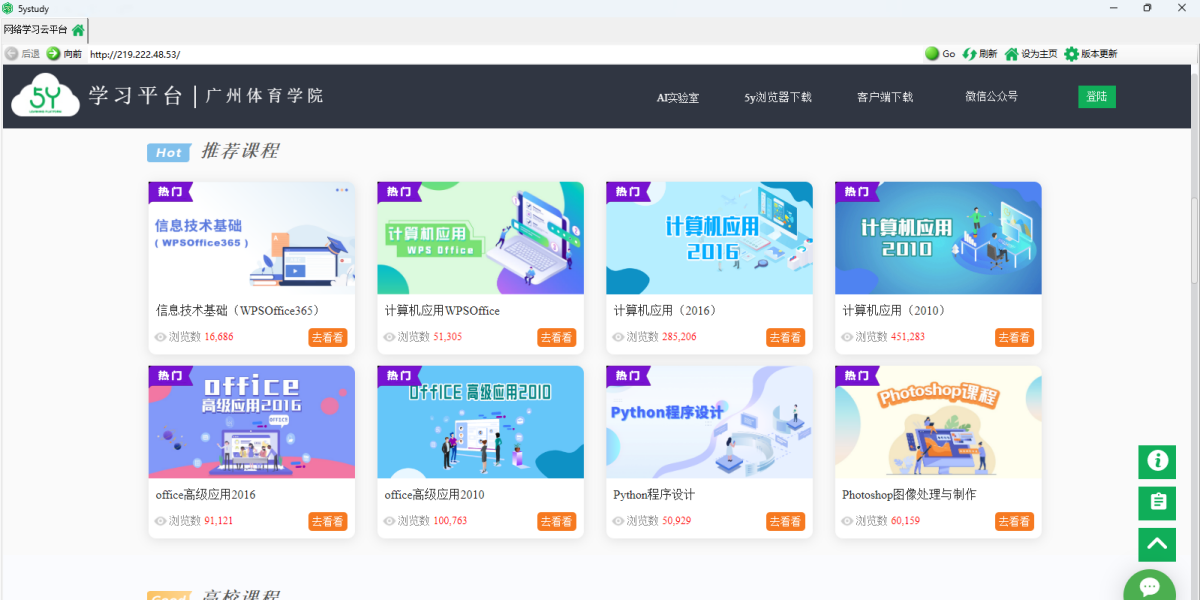Click the version update gear icon
1200x600 pixels.
coord(1071,54)
